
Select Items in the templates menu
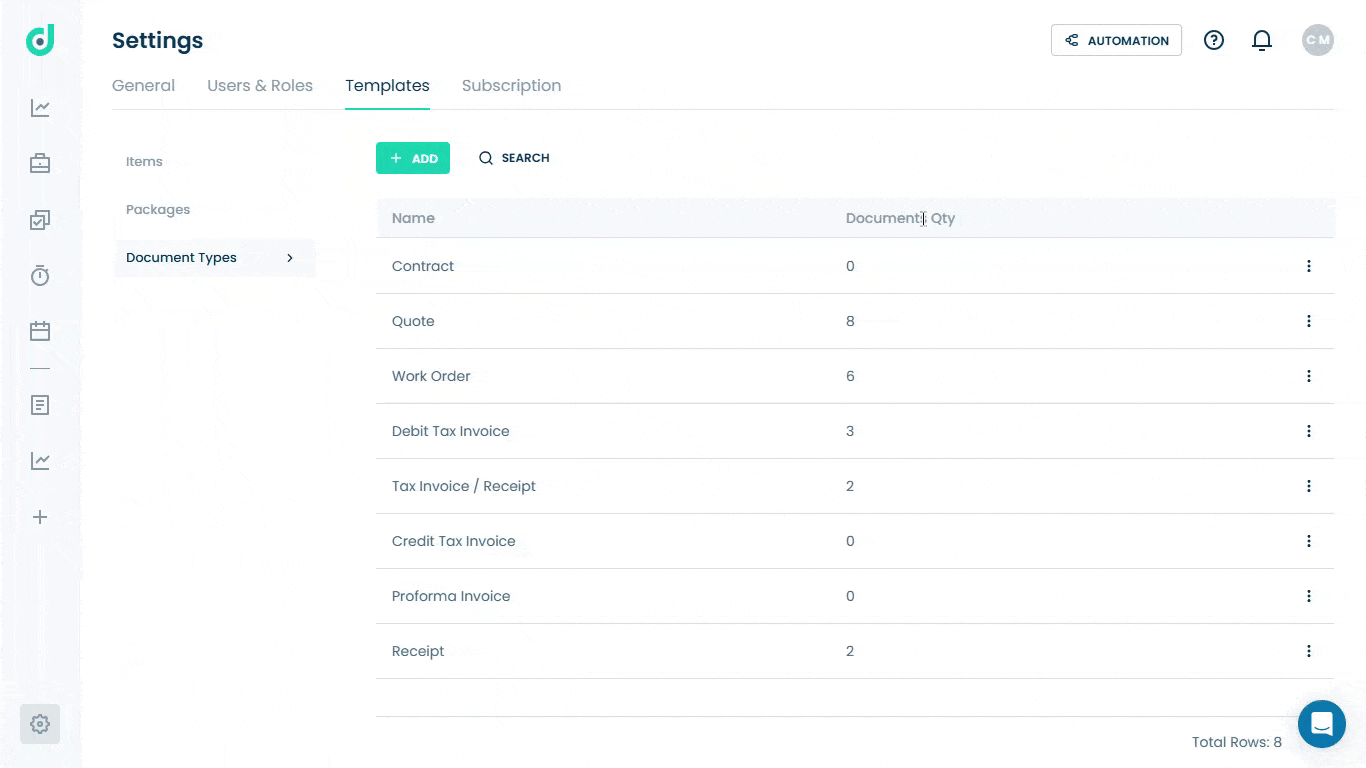pyautogui.click(x=144, y=161)
